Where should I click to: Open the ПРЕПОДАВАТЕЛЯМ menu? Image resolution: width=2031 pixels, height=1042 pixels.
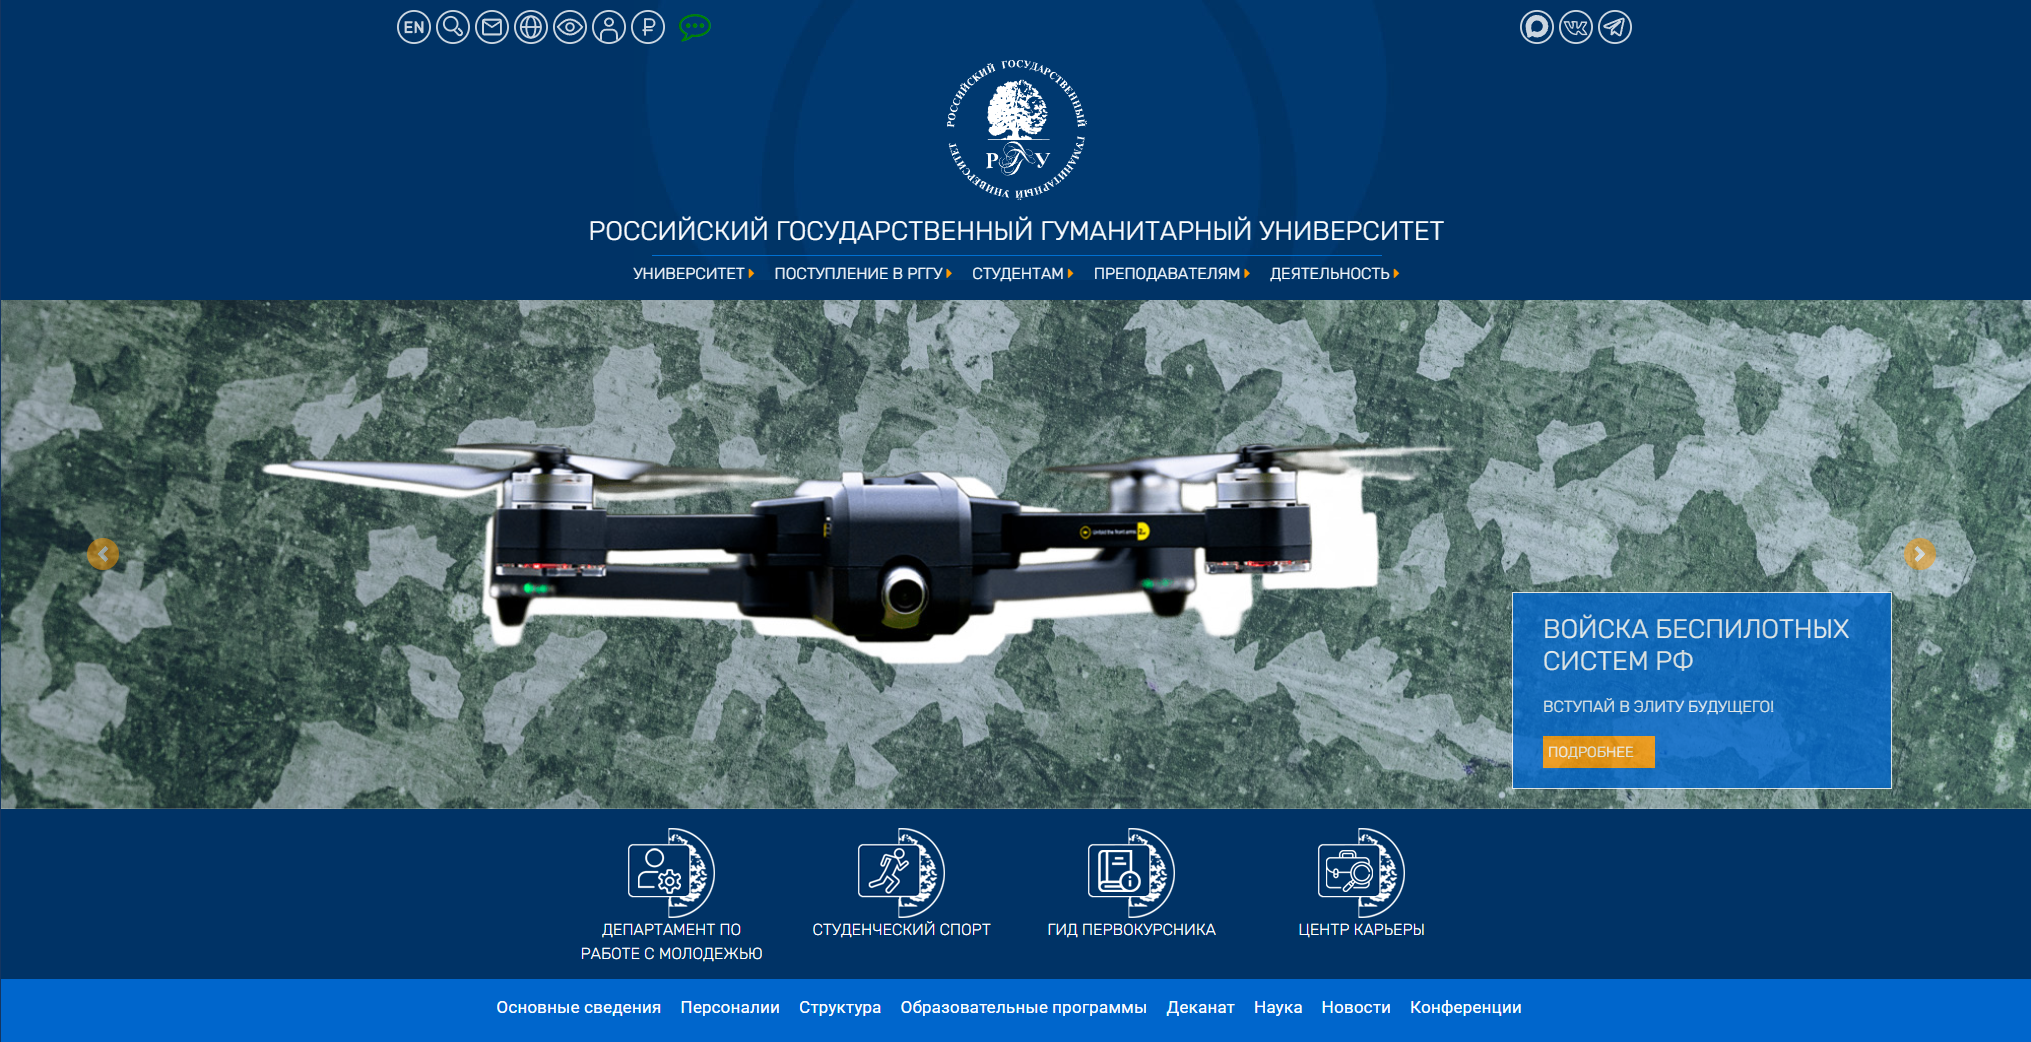click(x=1167, y=273)
